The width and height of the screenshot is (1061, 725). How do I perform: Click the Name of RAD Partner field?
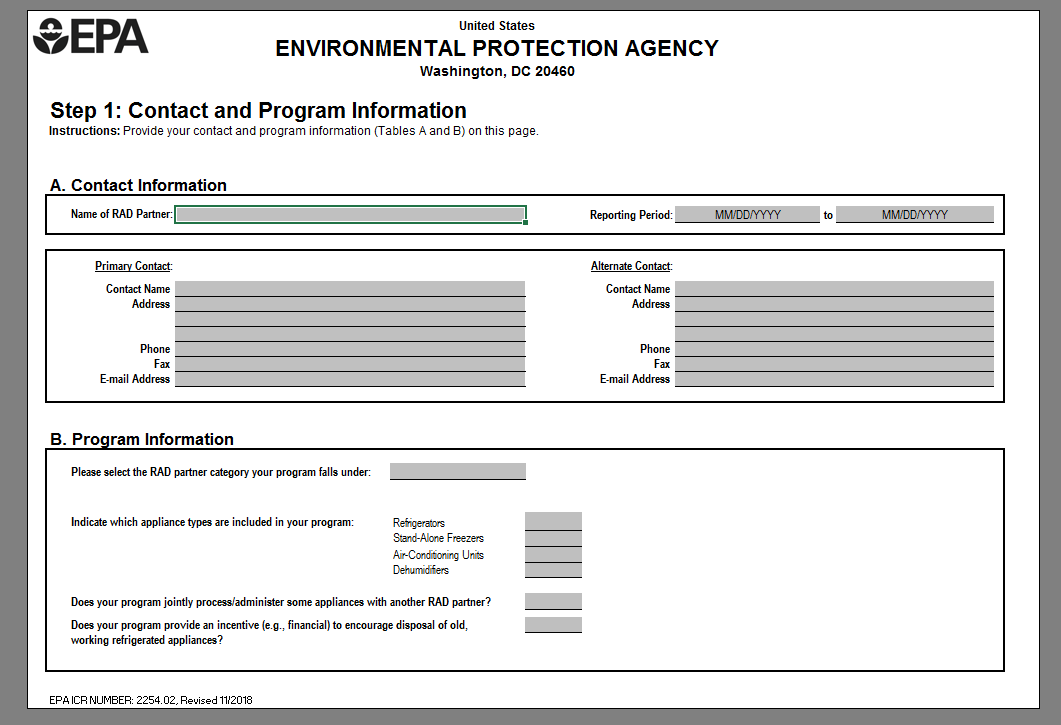click(x=350, y=214)
